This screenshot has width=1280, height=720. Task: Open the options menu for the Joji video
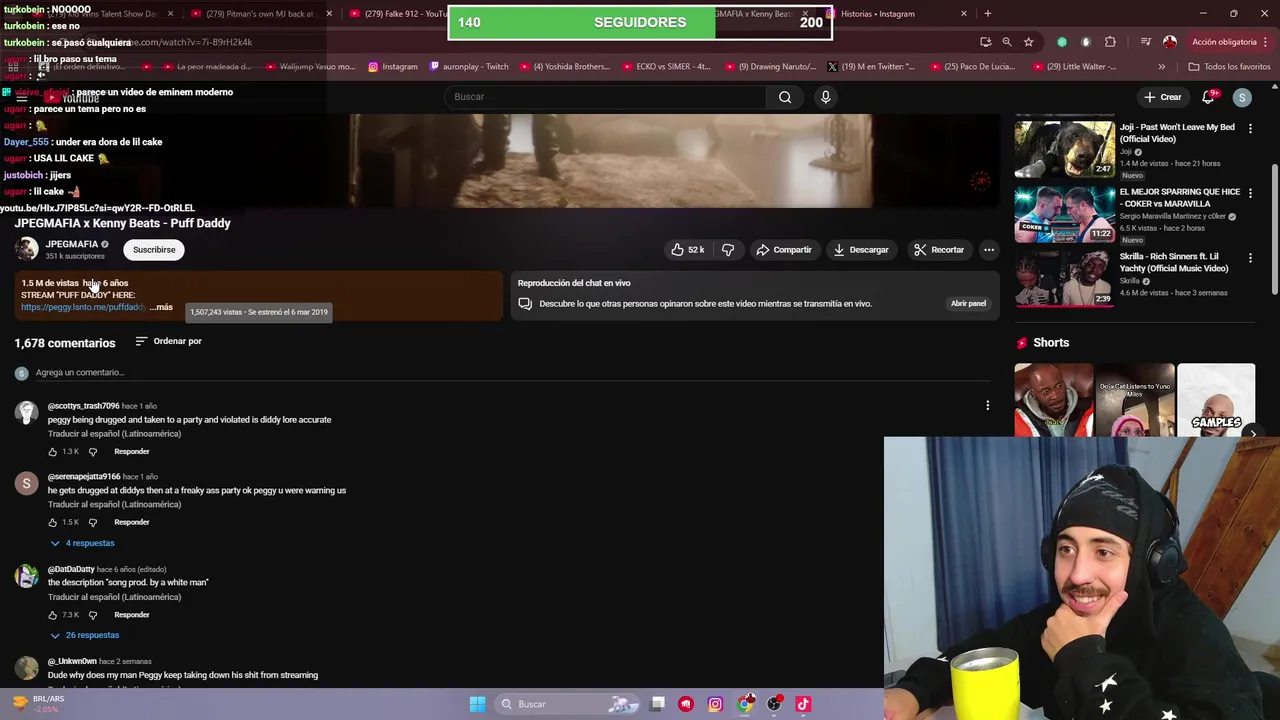(x=1250, y=129)
